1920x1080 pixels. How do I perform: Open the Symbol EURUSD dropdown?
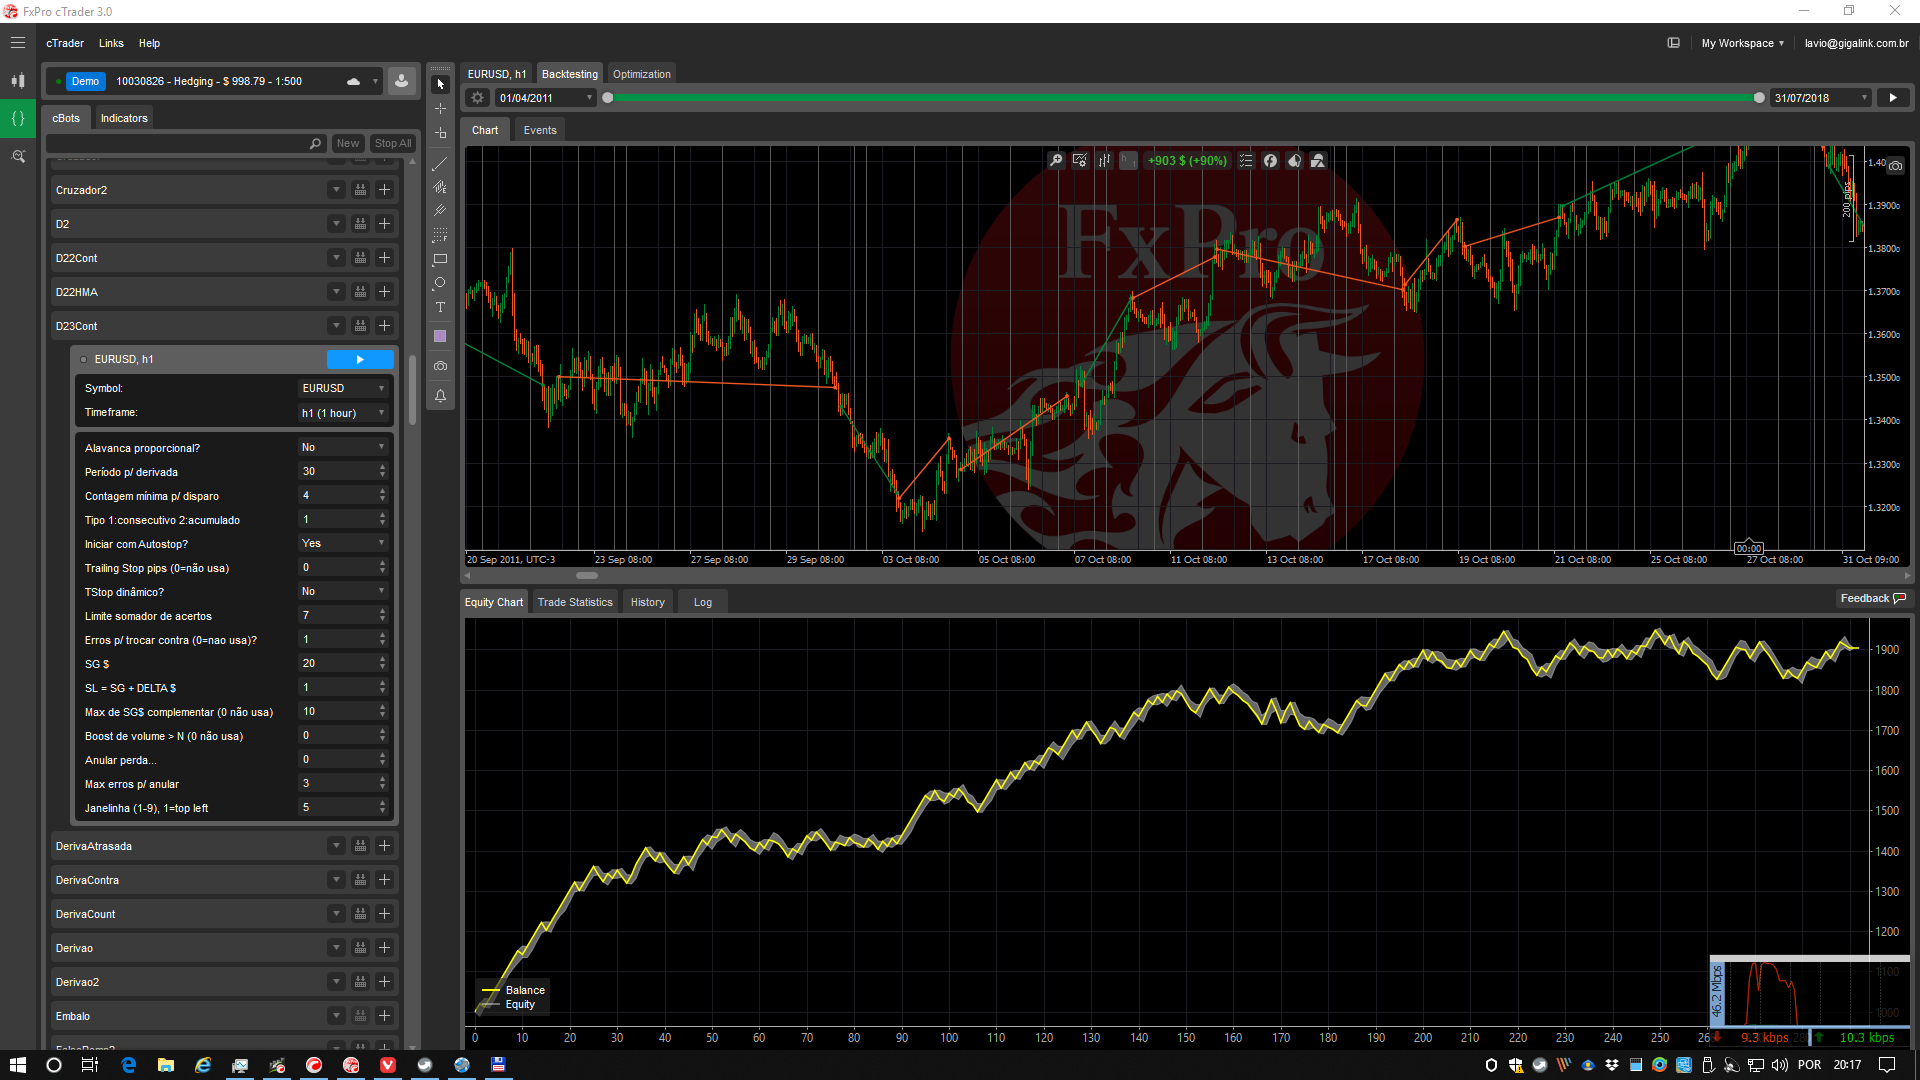click(x=343, y=388)
